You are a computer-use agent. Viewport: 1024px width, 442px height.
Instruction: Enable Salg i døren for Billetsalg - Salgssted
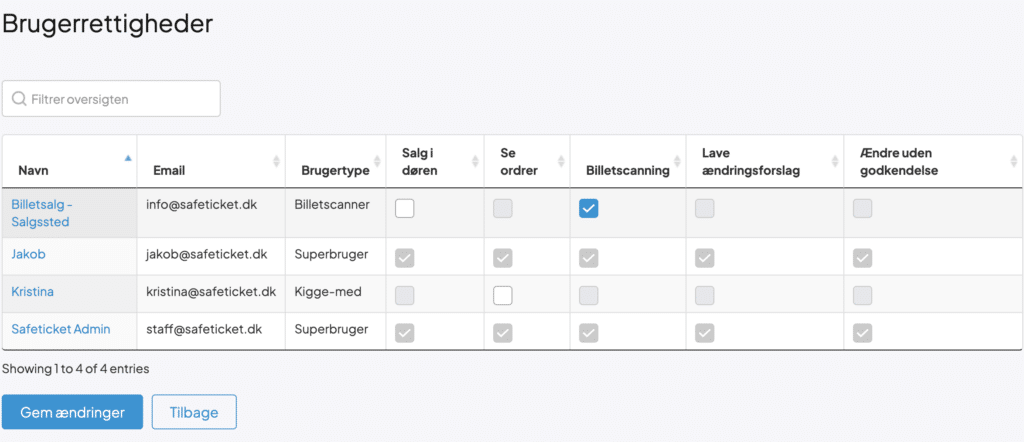405,208
